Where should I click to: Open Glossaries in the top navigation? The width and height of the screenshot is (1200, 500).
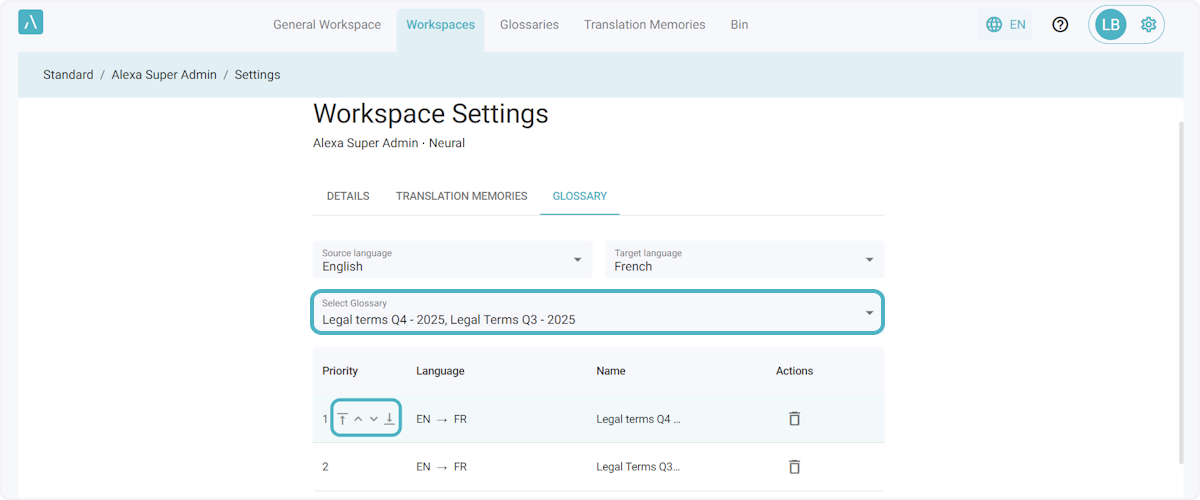point(529,25)
